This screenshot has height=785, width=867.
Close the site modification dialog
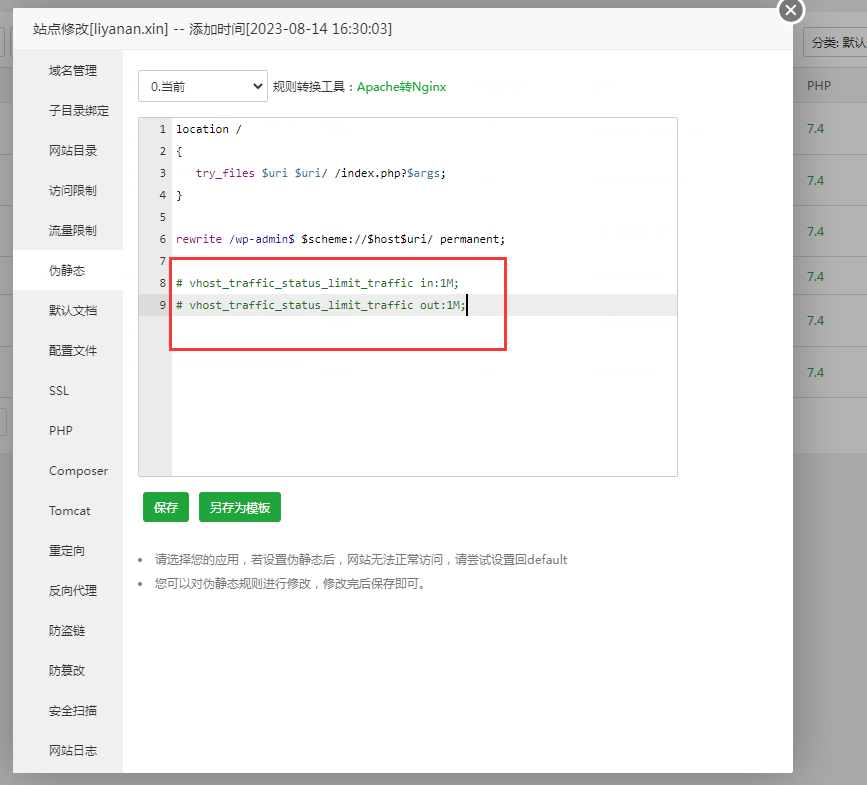coord(791,11)
